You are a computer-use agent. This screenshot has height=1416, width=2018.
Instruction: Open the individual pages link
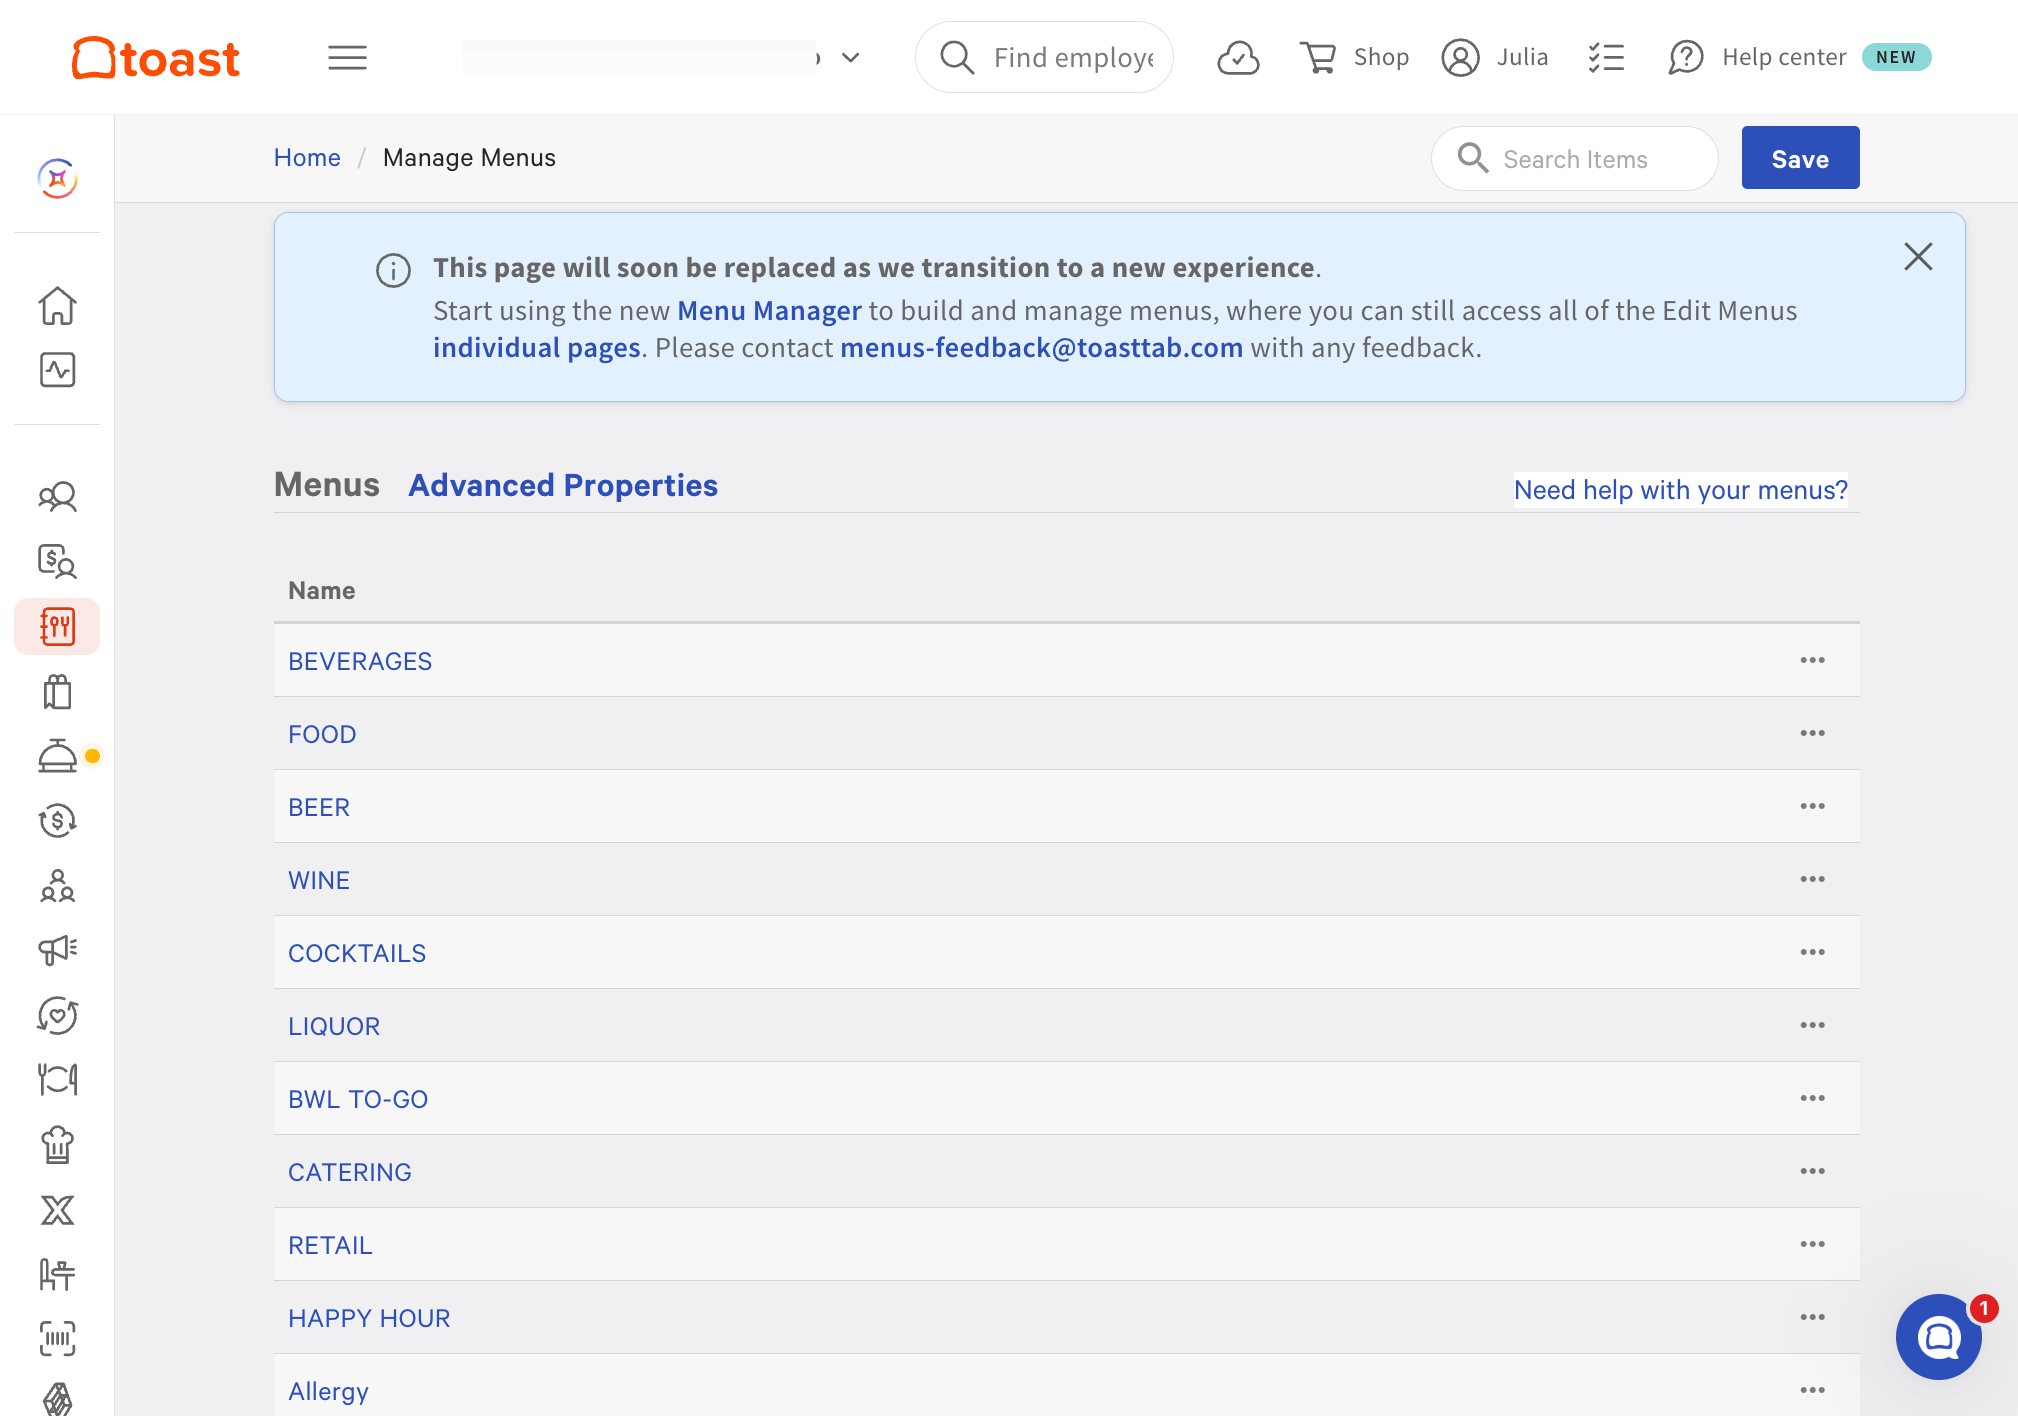537,348
